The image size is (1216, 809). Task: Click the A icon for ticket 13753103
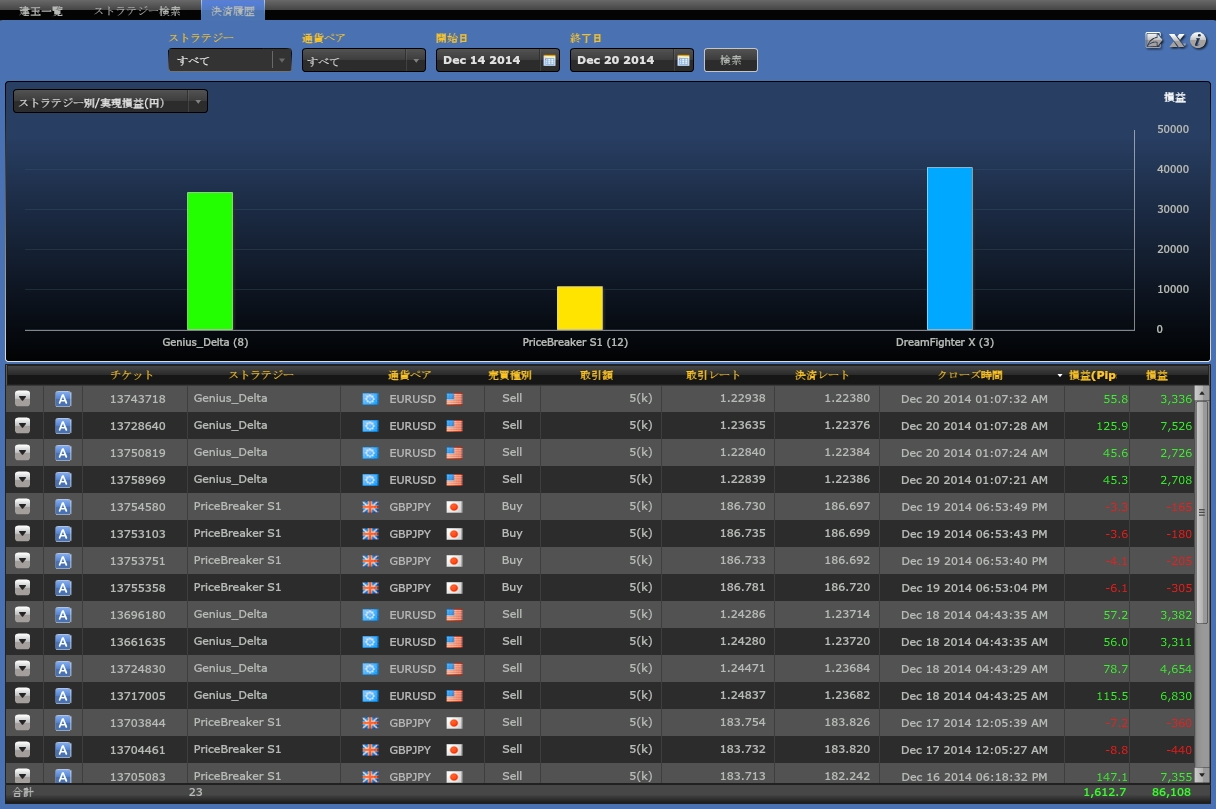click(63, 534)
